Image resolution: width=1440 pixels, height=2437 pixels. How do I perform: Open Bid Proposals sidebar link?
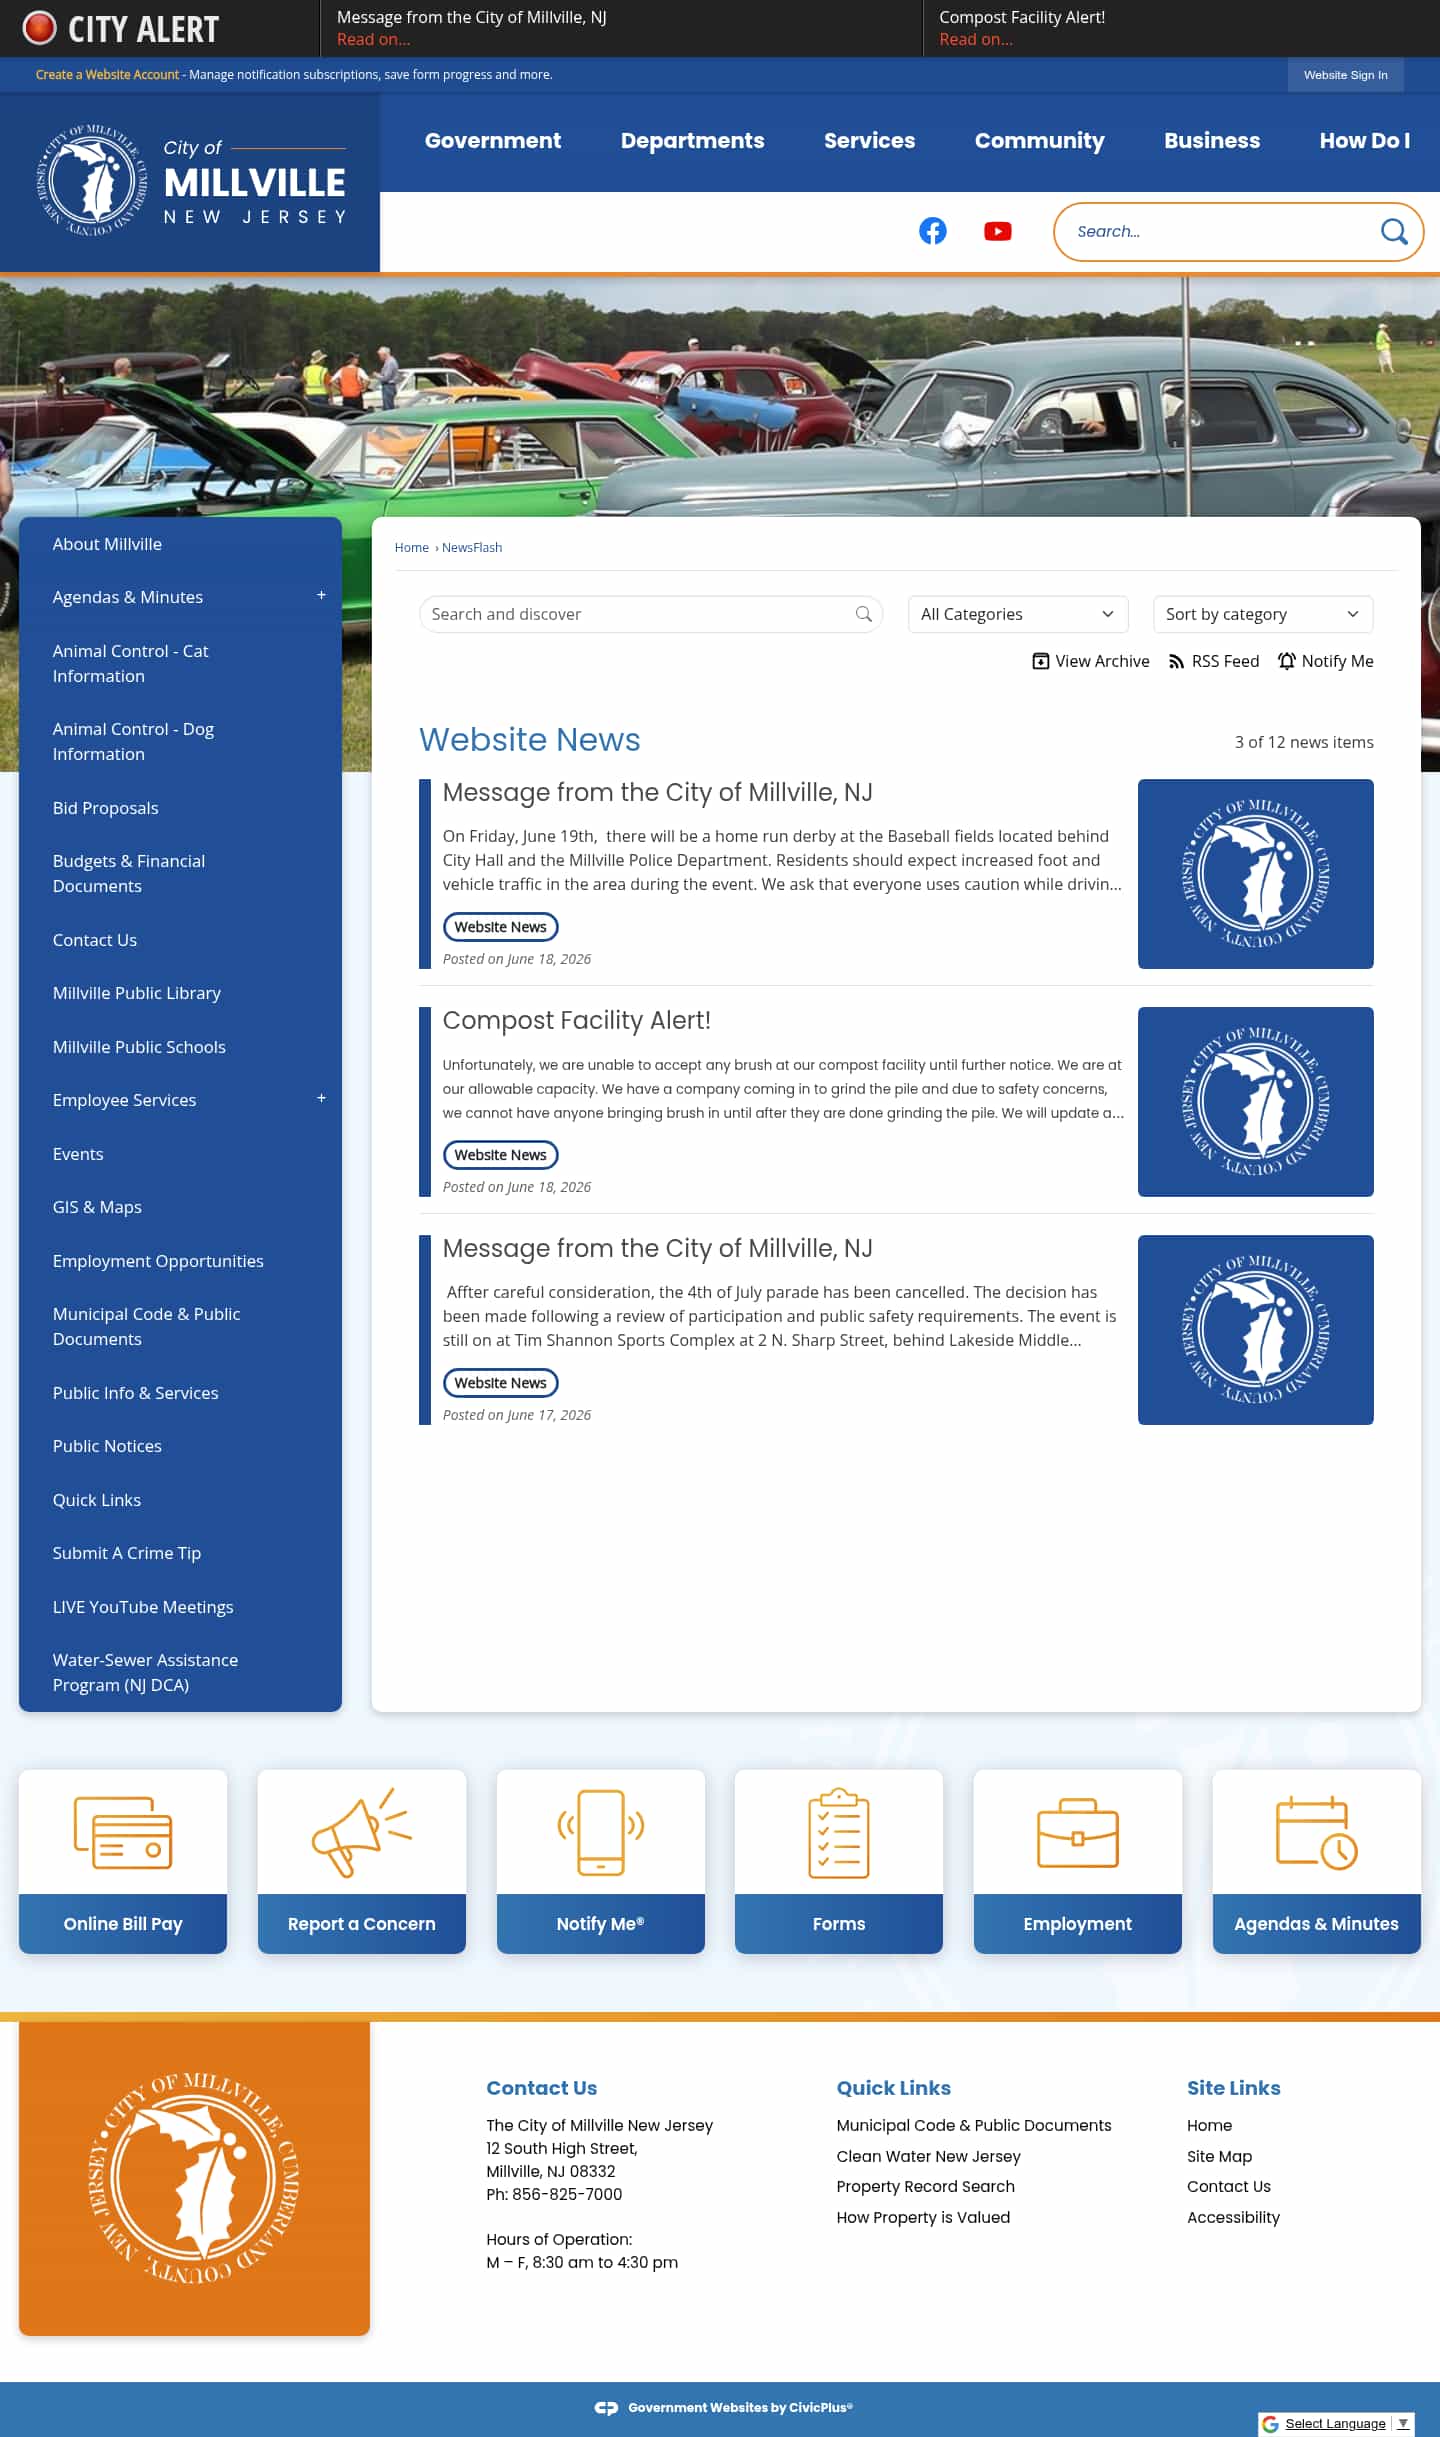tap(105, 808)
